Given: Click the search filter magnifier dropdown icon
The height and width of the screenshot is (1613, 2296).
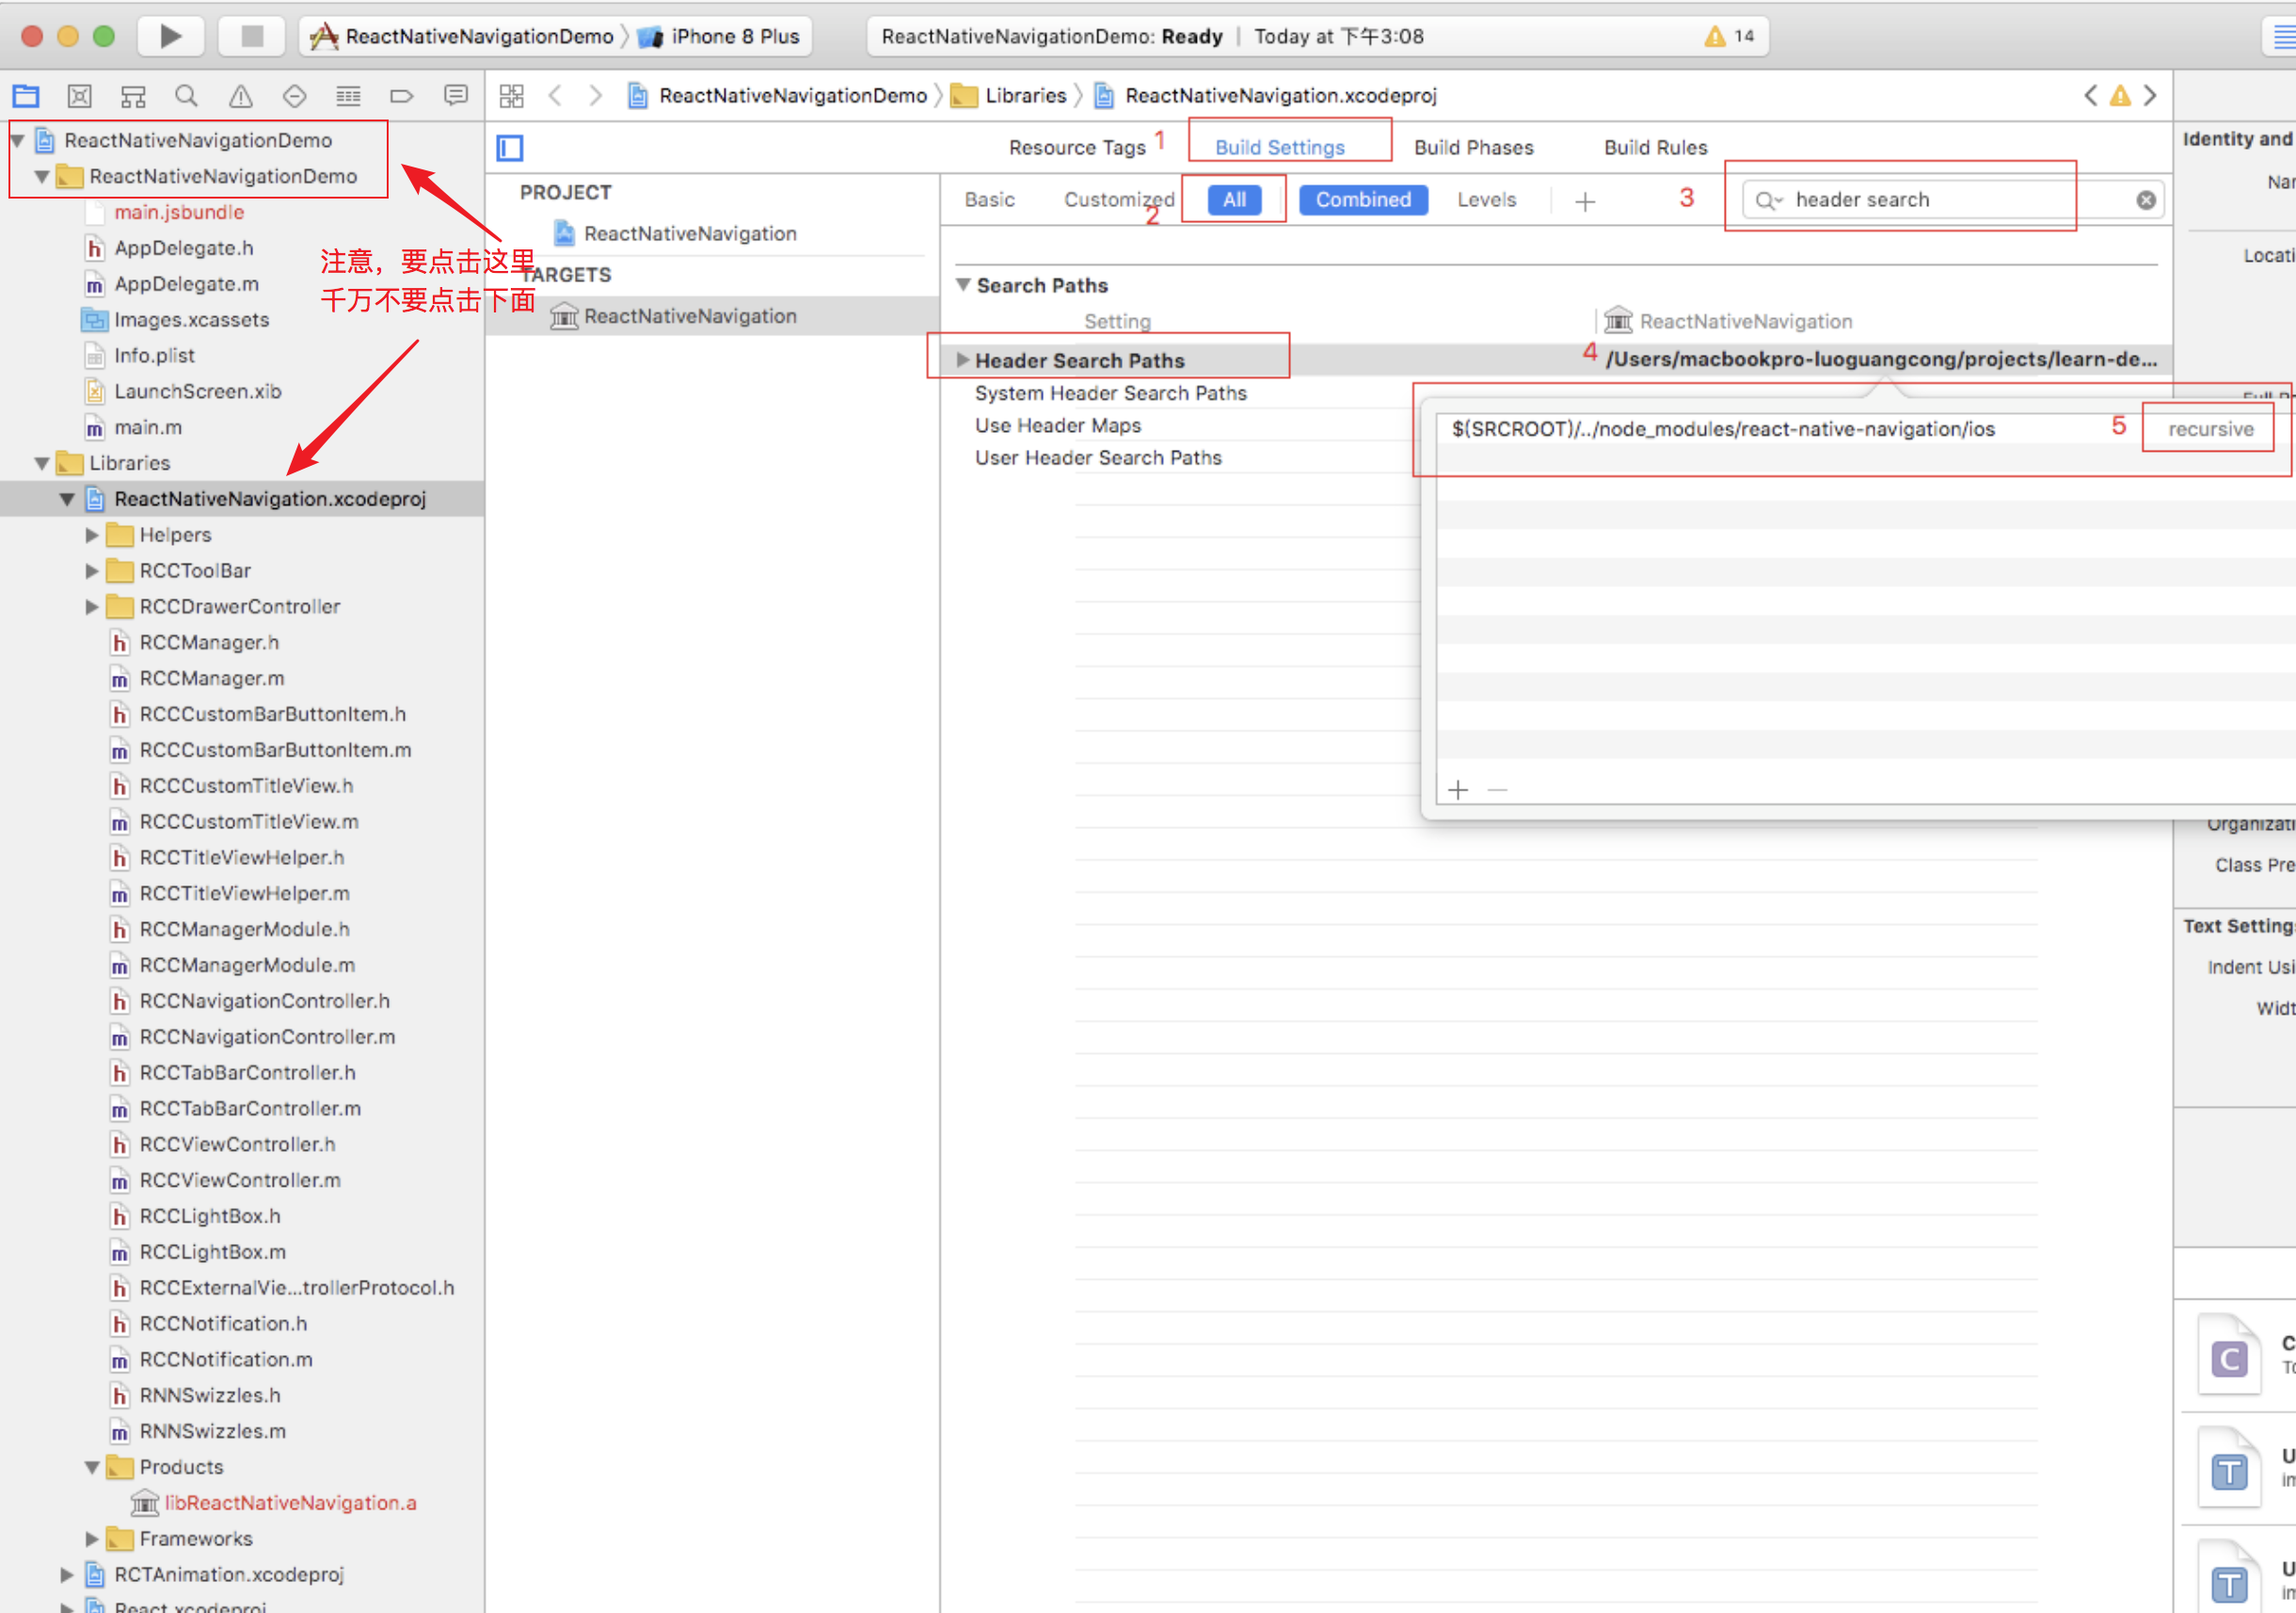Looking at the screenshot, I should [x=1769, y=200].
